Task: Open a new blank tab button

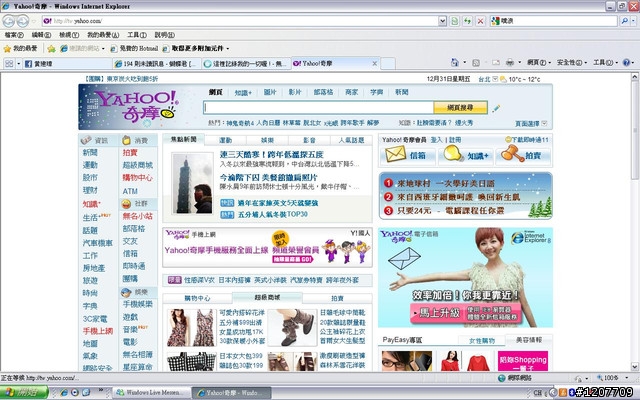Action: point(388,64)
